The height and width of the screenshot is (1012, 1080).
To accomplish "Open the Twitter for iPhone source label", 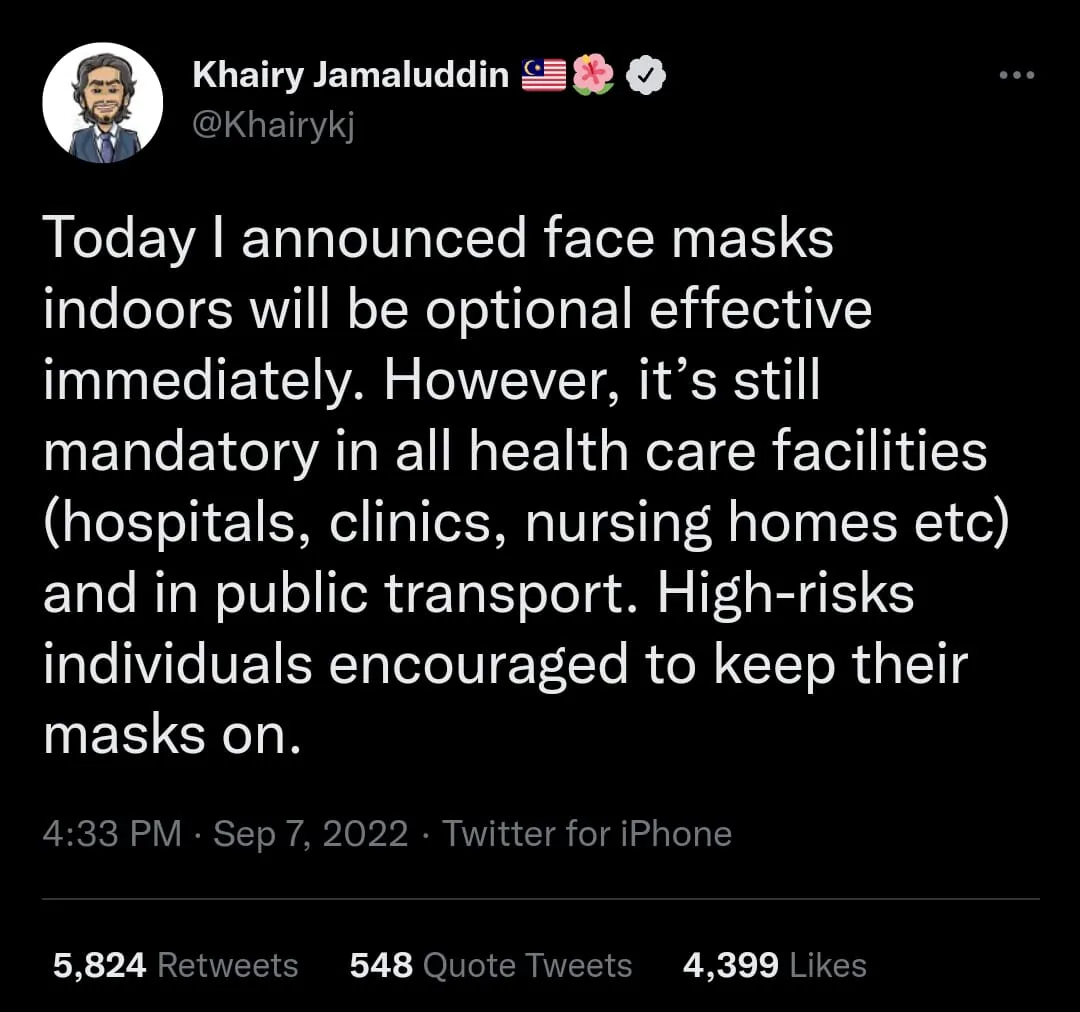I will click(x=587, y=833).
